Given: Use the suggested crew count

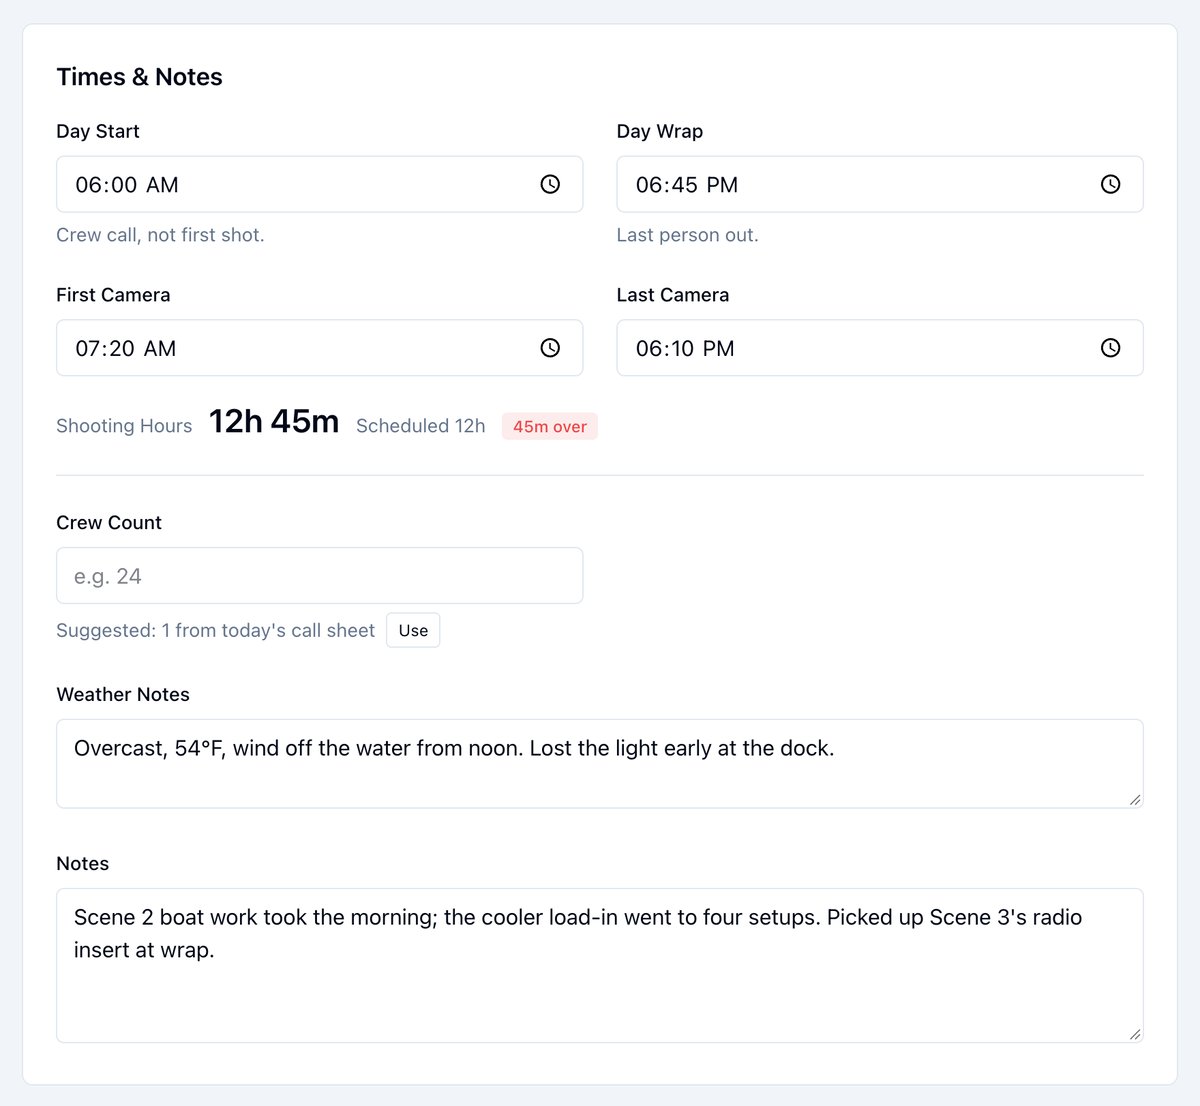Looking at the screenshot, I should [413, 630].
